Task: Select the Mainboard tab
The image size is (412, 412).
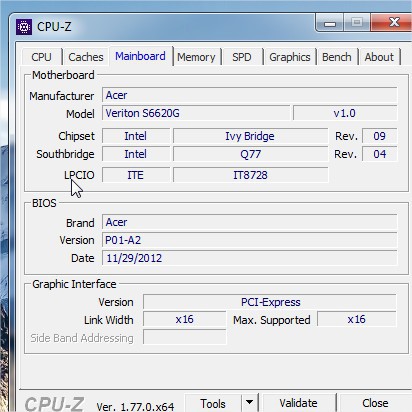Action: [x=140, y=56]
